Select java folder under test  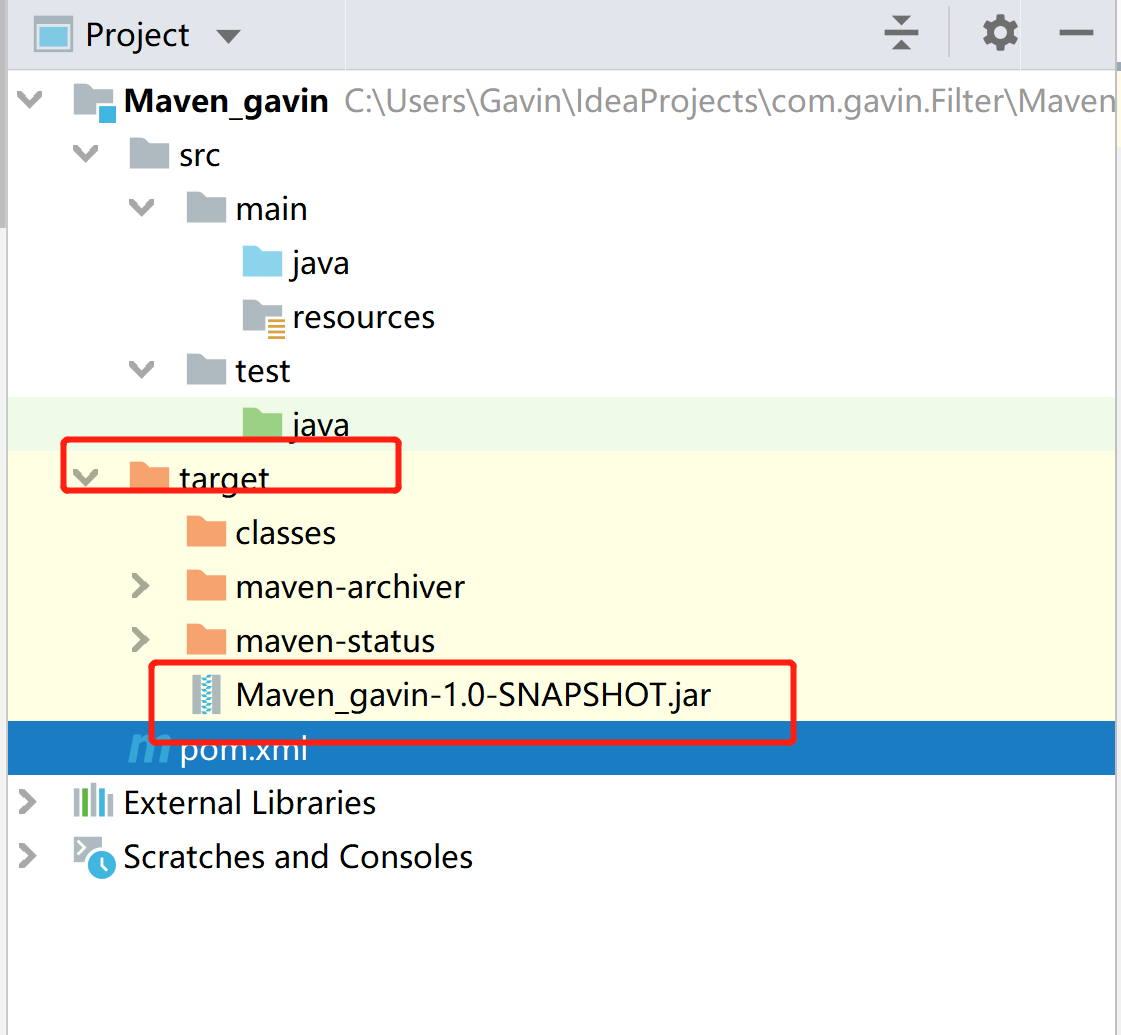coord(320,425)
